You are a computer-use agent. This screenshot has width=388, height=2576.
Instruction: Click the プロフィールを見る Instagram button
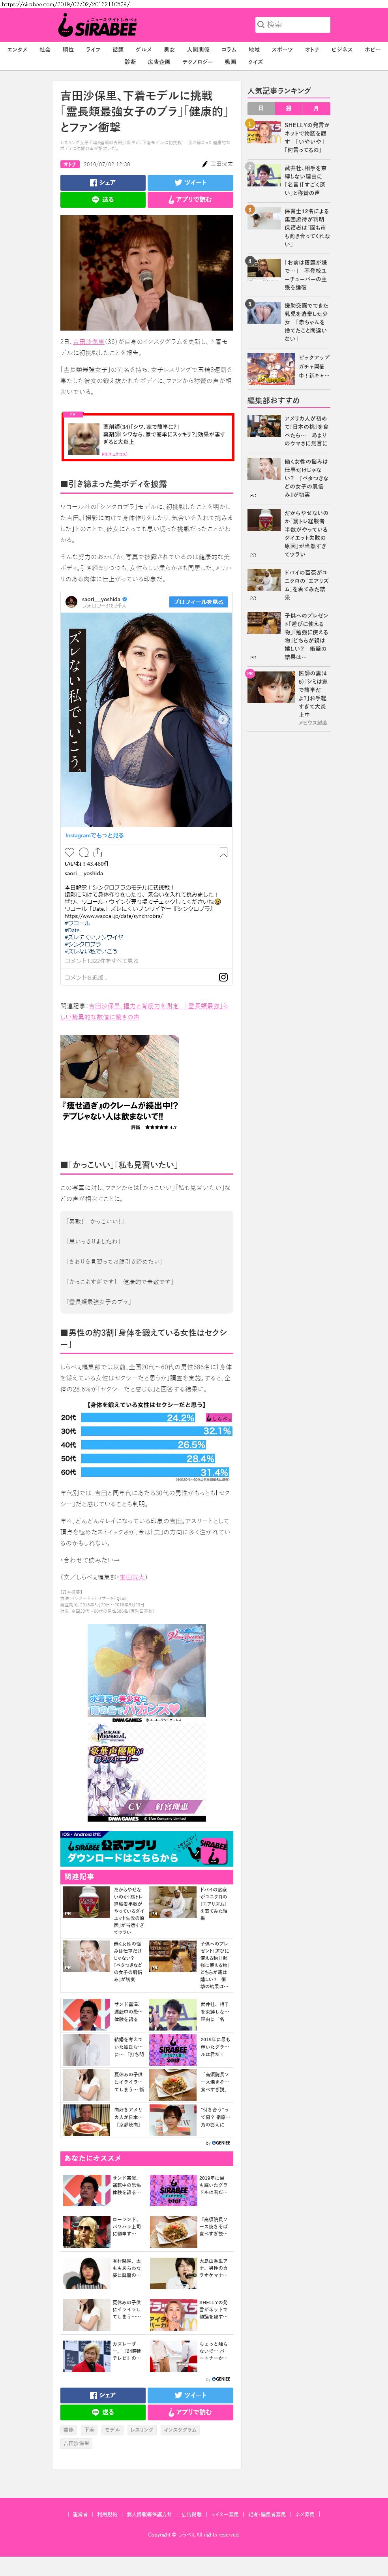pyautogui.click(x=199, y=602)
